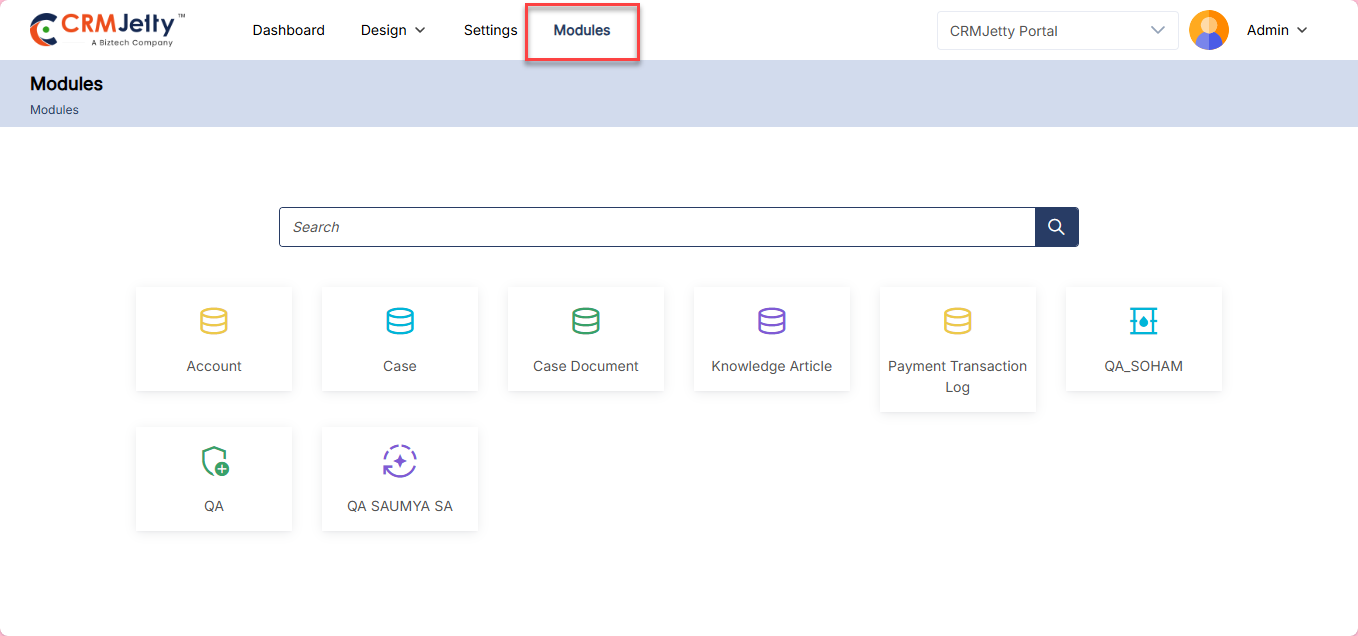This screenshot has width=1358, height=636.
Task: Click the Admin user avatar
Action: (1208, 30)
